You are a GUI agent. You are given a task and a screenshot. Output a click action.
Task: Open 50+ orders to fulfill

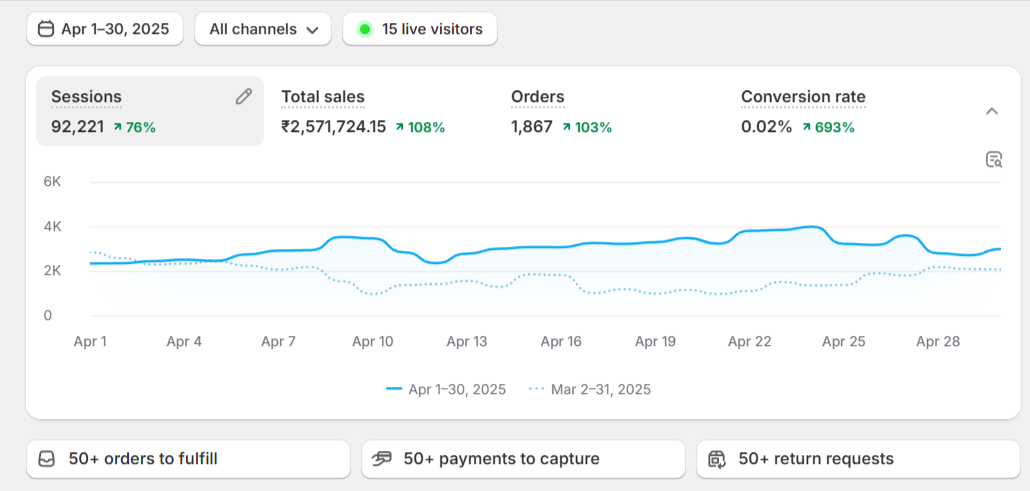(189, 459)
